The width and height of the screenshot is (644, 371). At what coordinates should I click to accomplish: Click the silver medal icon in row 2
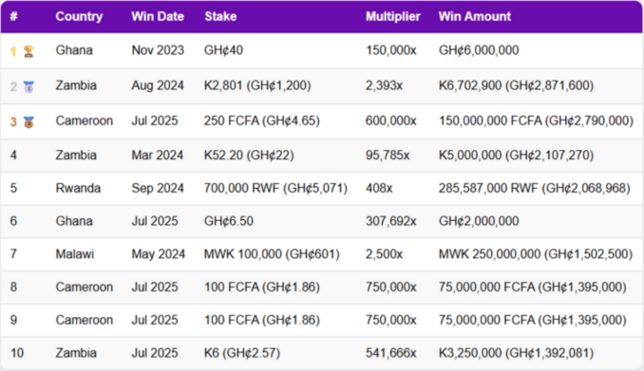pos(28,87)
